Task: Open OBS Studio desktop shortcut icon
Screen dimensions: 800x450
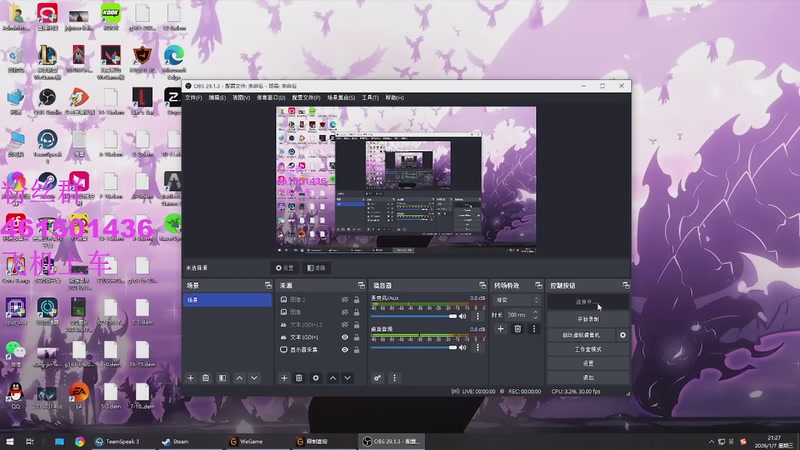Action: (47, 101)
